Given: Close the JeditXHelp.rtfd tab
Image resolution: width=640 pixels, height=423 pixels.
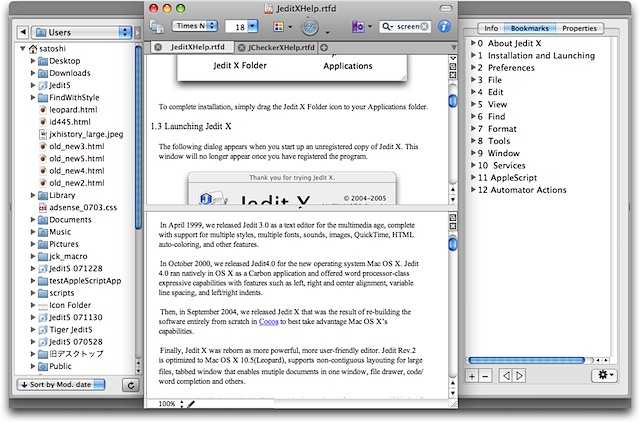Looking at the screenshot, I should coord(158,47).
